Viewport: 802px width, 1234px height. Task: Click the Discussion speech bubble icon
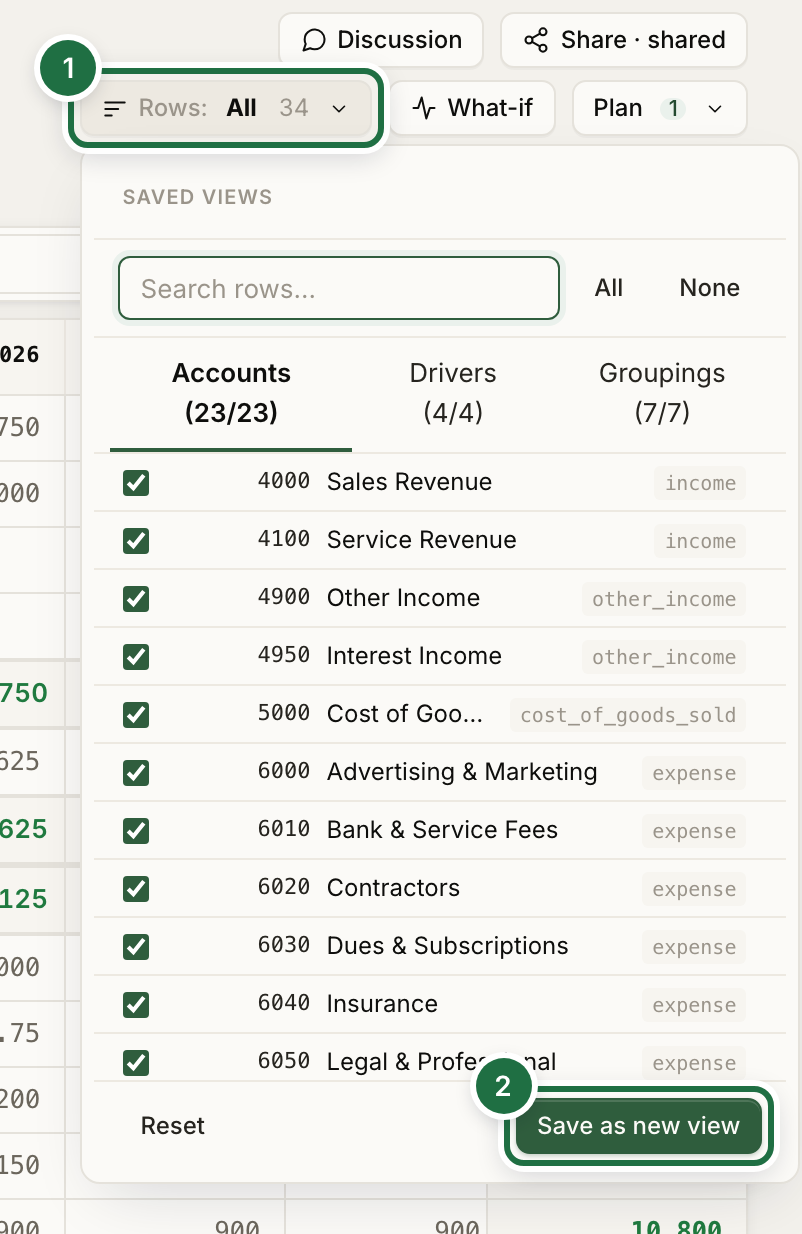click(x=314, y=40)
